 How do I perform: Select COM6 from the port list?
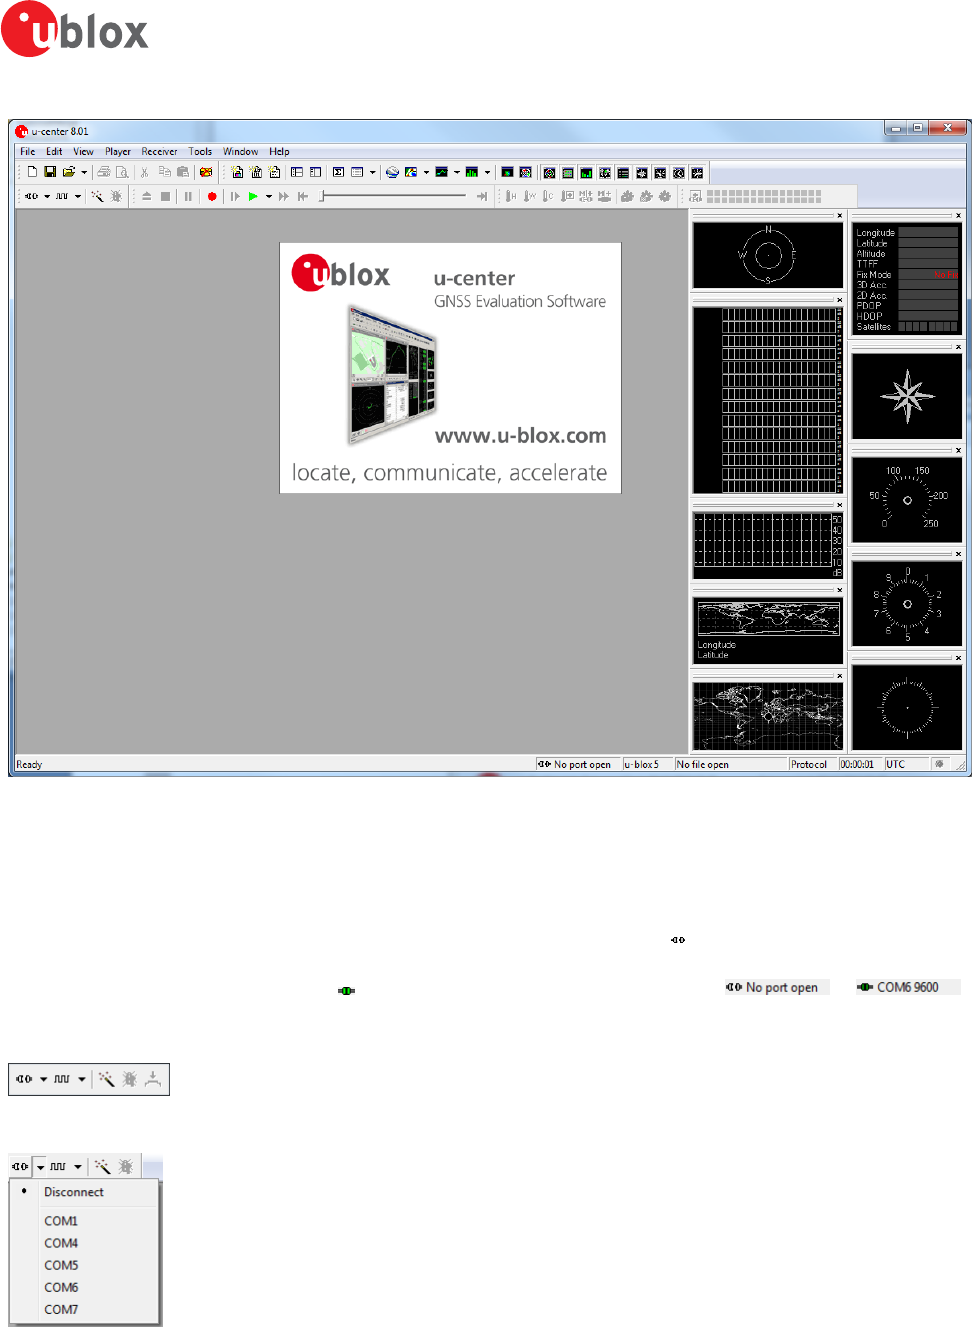(84, 1287)
